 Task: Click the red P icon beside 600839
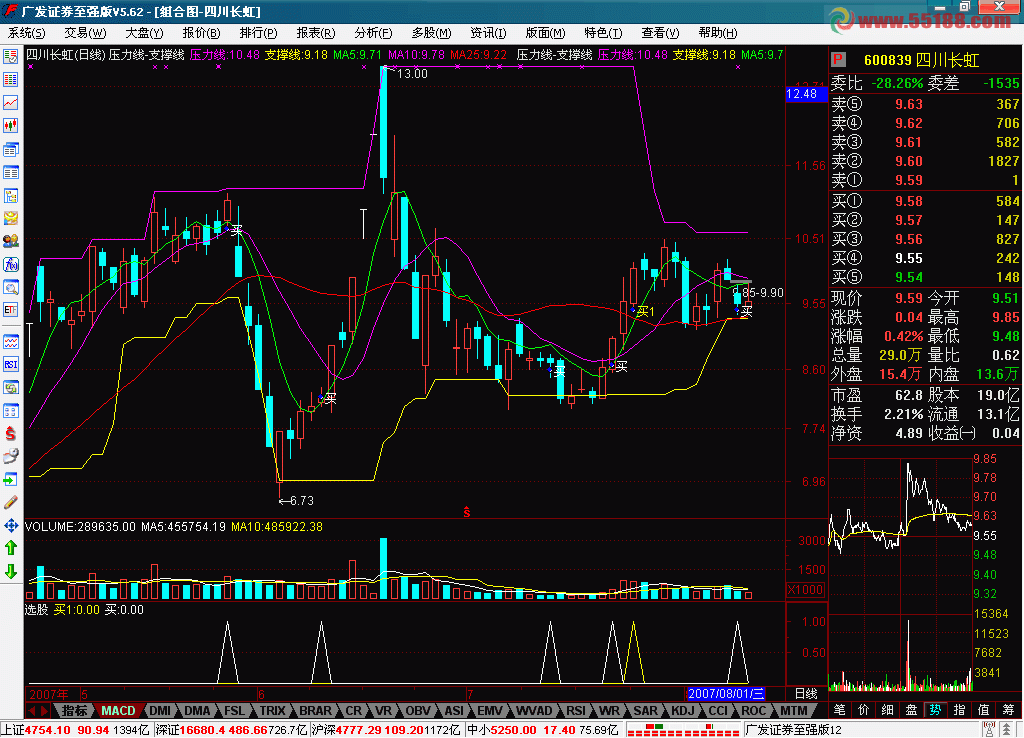838,60
